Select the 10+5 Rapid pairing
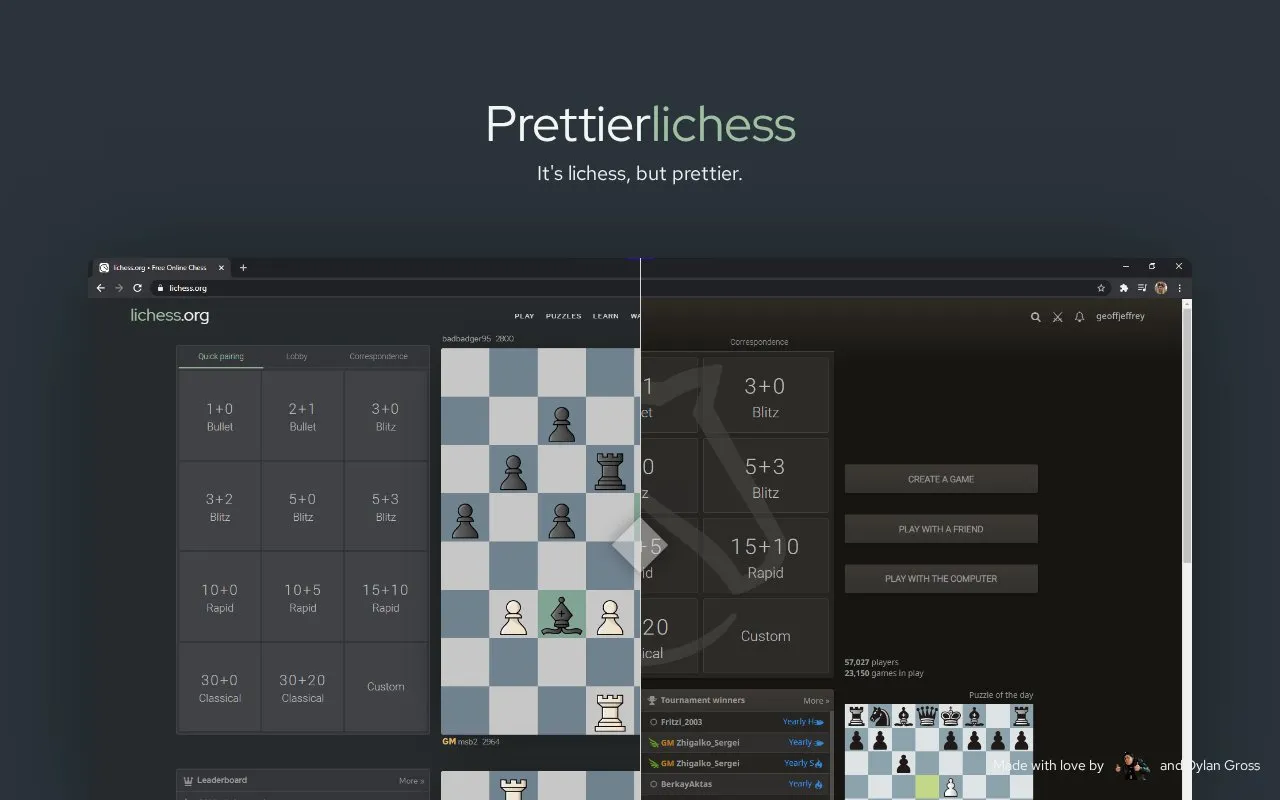The image size is (1280, 800). [x=303, y=597]
